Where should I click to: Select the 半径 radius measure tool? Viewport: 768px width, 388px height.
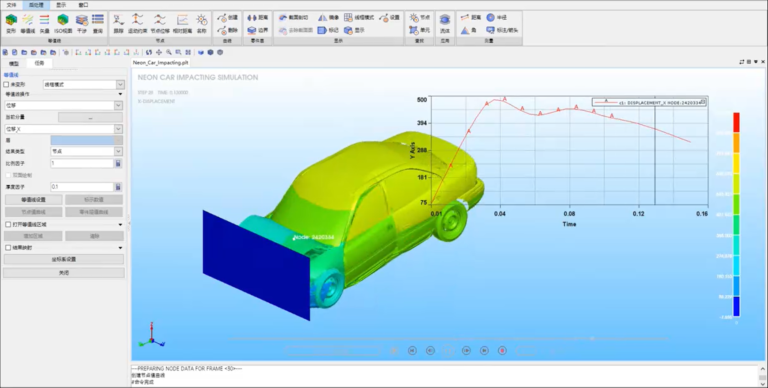496,18
